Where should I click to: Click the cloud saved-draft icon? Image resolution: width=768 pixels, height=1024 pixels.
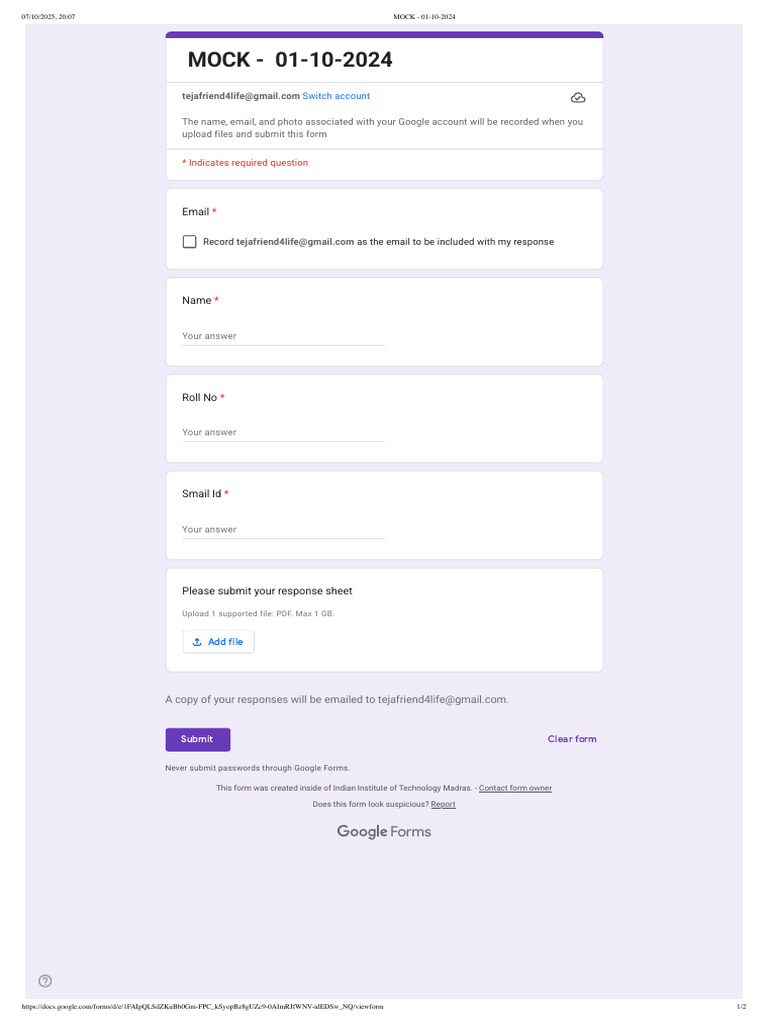[x=578, y=98]
